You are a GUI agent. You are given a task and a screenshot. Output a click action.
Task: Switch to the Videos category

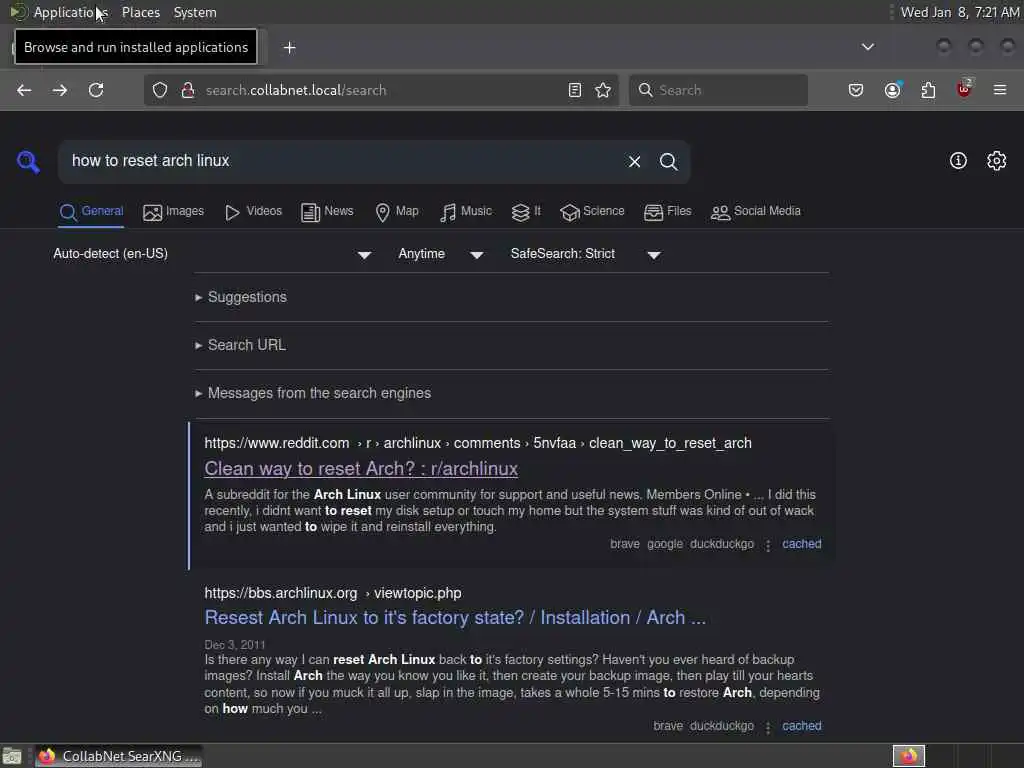(x=253, y=212)
